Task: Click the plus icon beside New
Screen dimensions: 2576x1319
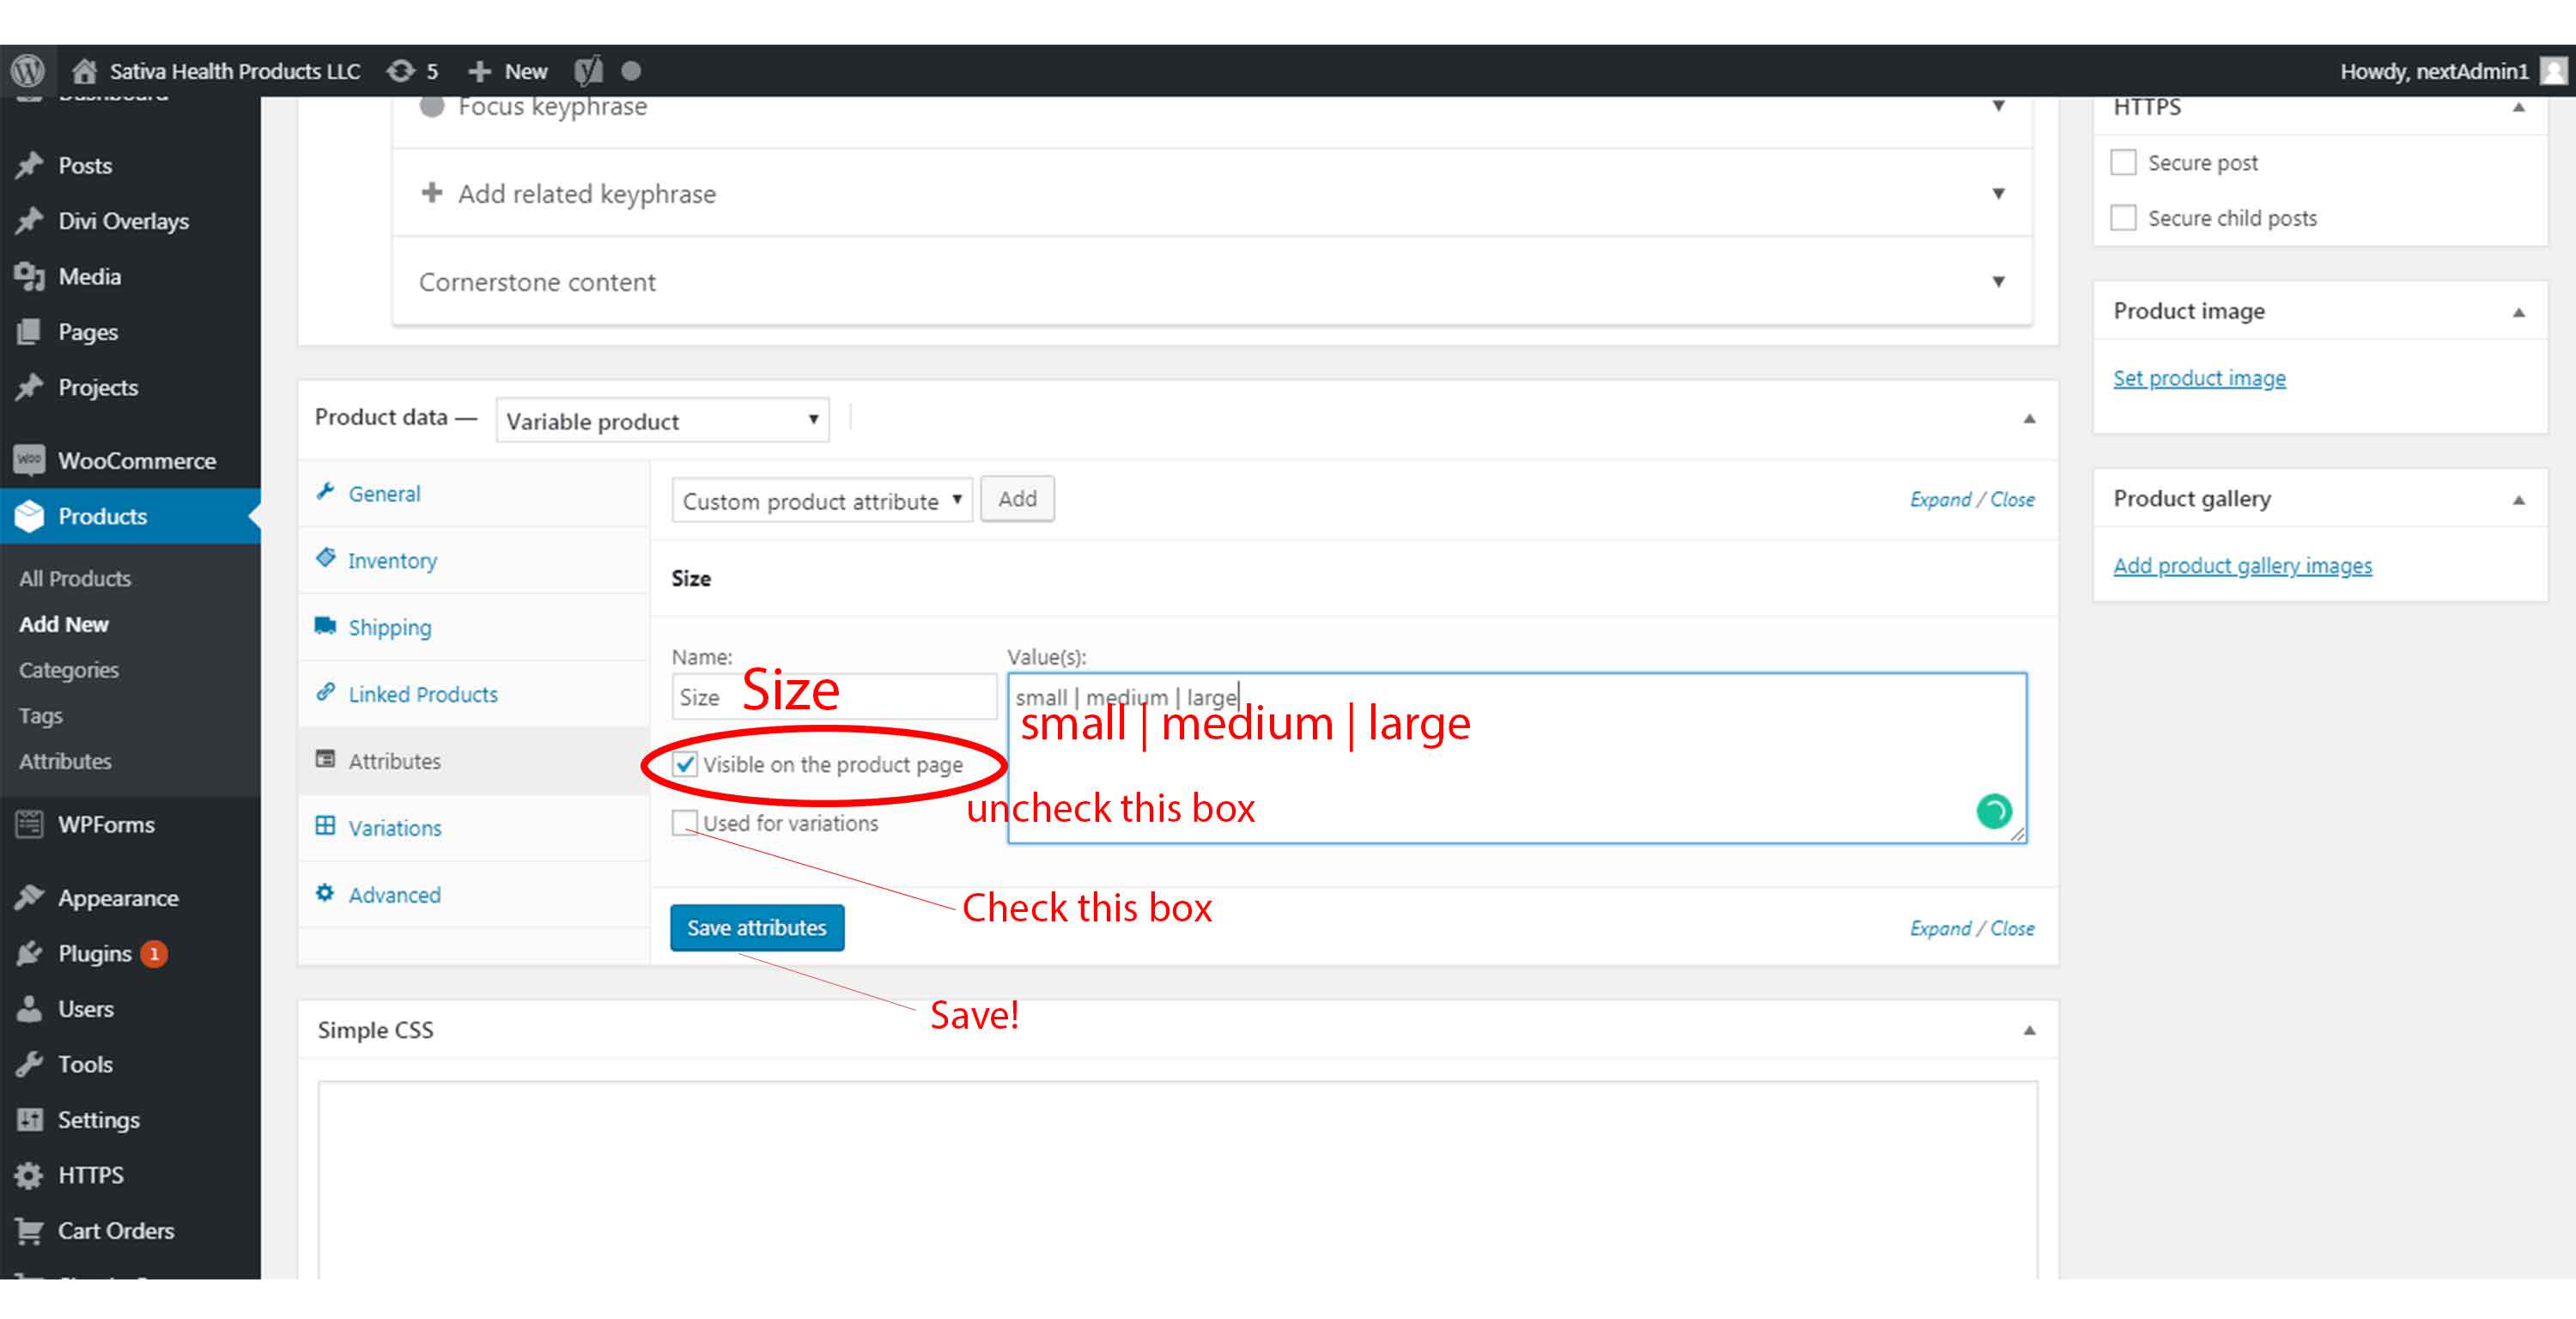Action: point(479,71)
